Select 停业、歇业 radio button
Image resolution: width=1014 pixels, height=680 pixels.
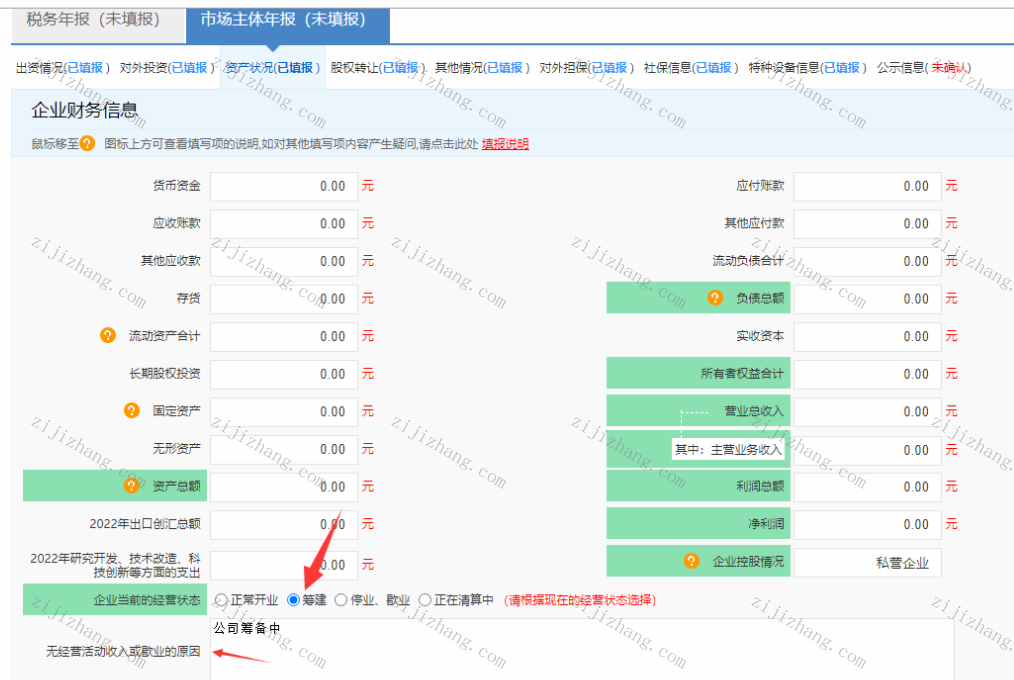coord(341,600)
